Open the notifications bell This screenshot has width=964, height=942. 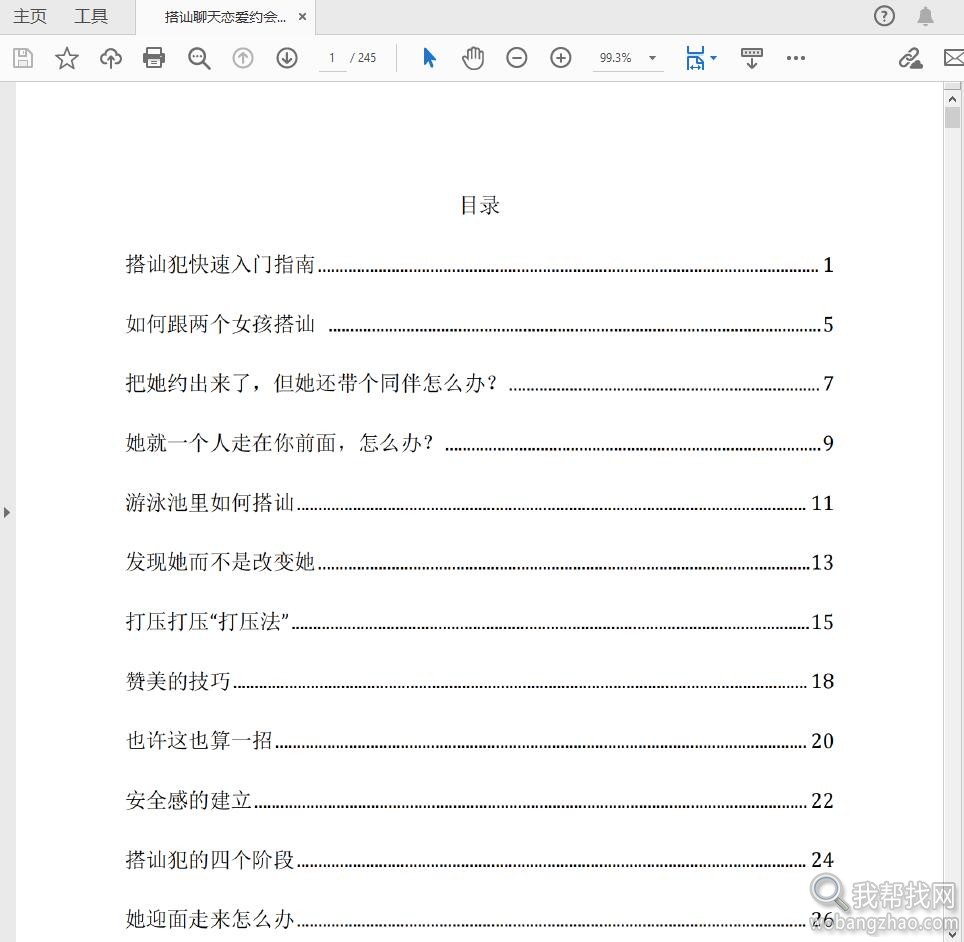pos(925,16)
